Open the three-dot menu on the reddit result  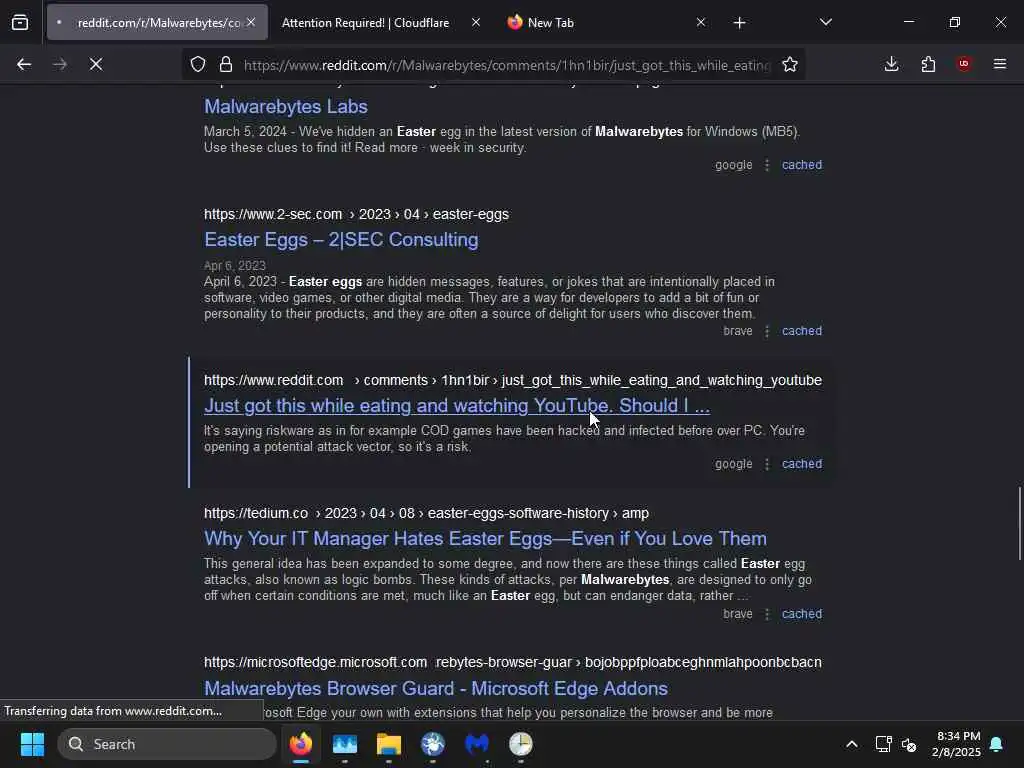point(767,464)
